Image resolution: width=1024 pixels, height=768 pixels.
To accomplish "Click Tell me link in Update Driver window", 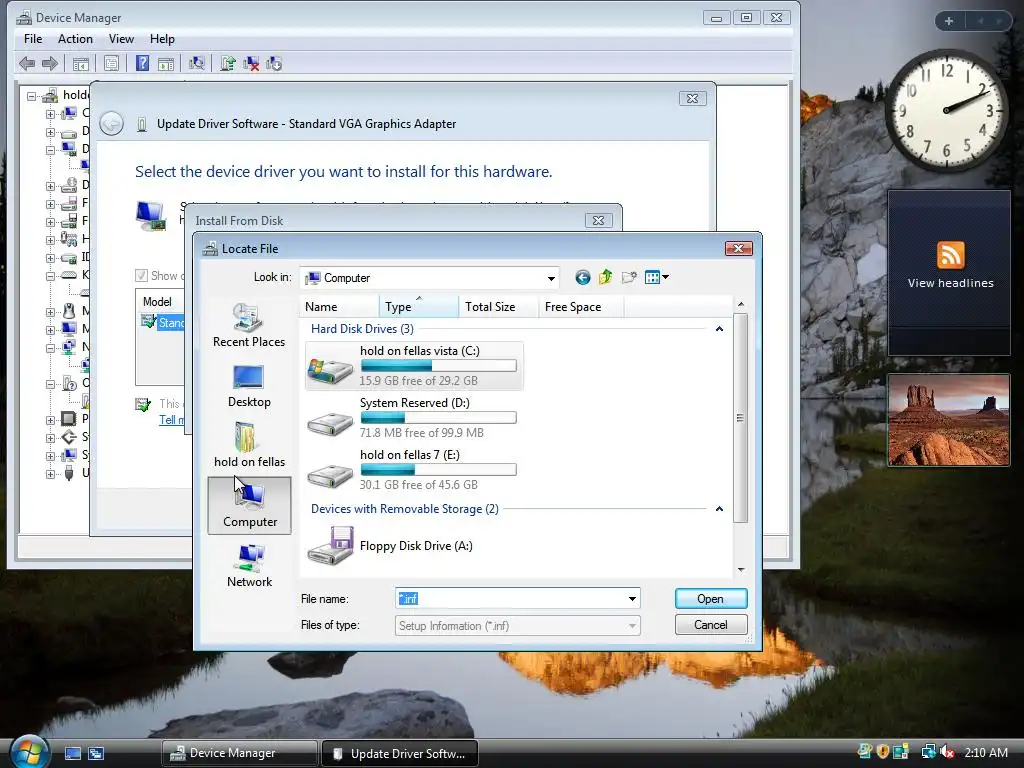I will point(171,420).
